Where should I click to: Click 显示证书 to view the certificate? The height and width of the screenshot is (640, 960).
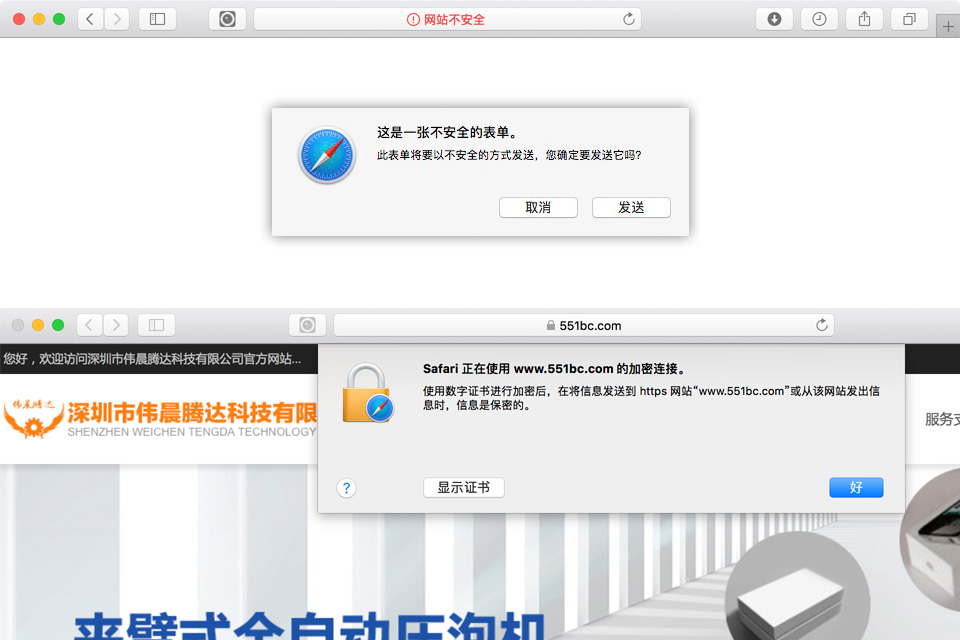tap(463, 487)
